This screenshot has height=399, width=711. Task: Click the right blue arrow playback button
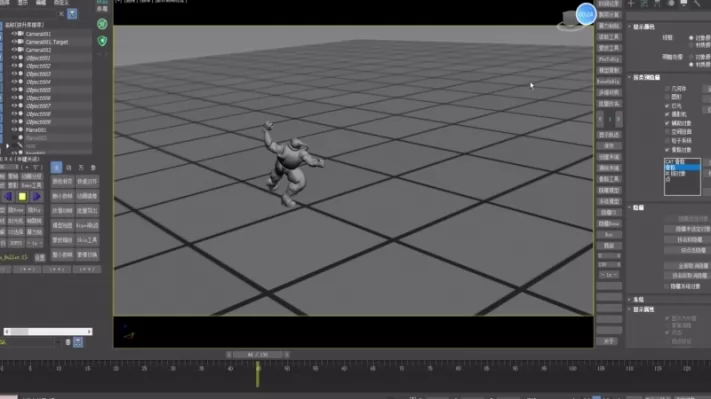point(36,197)
